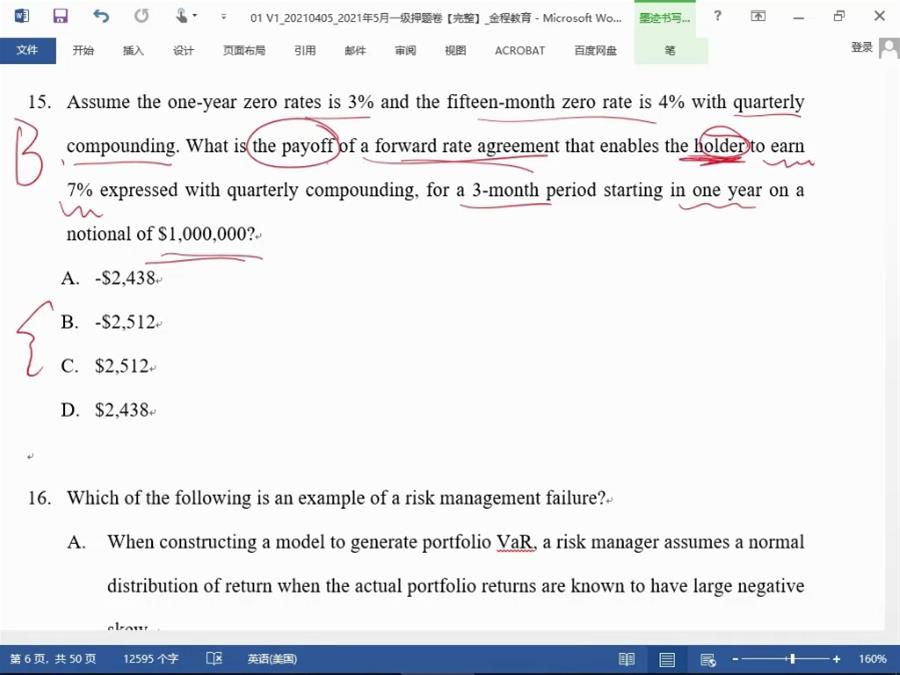Screen dimensions: 900x675
Task: Switch to the 视图 ribbon tab
Action: (x=455, y=51)
